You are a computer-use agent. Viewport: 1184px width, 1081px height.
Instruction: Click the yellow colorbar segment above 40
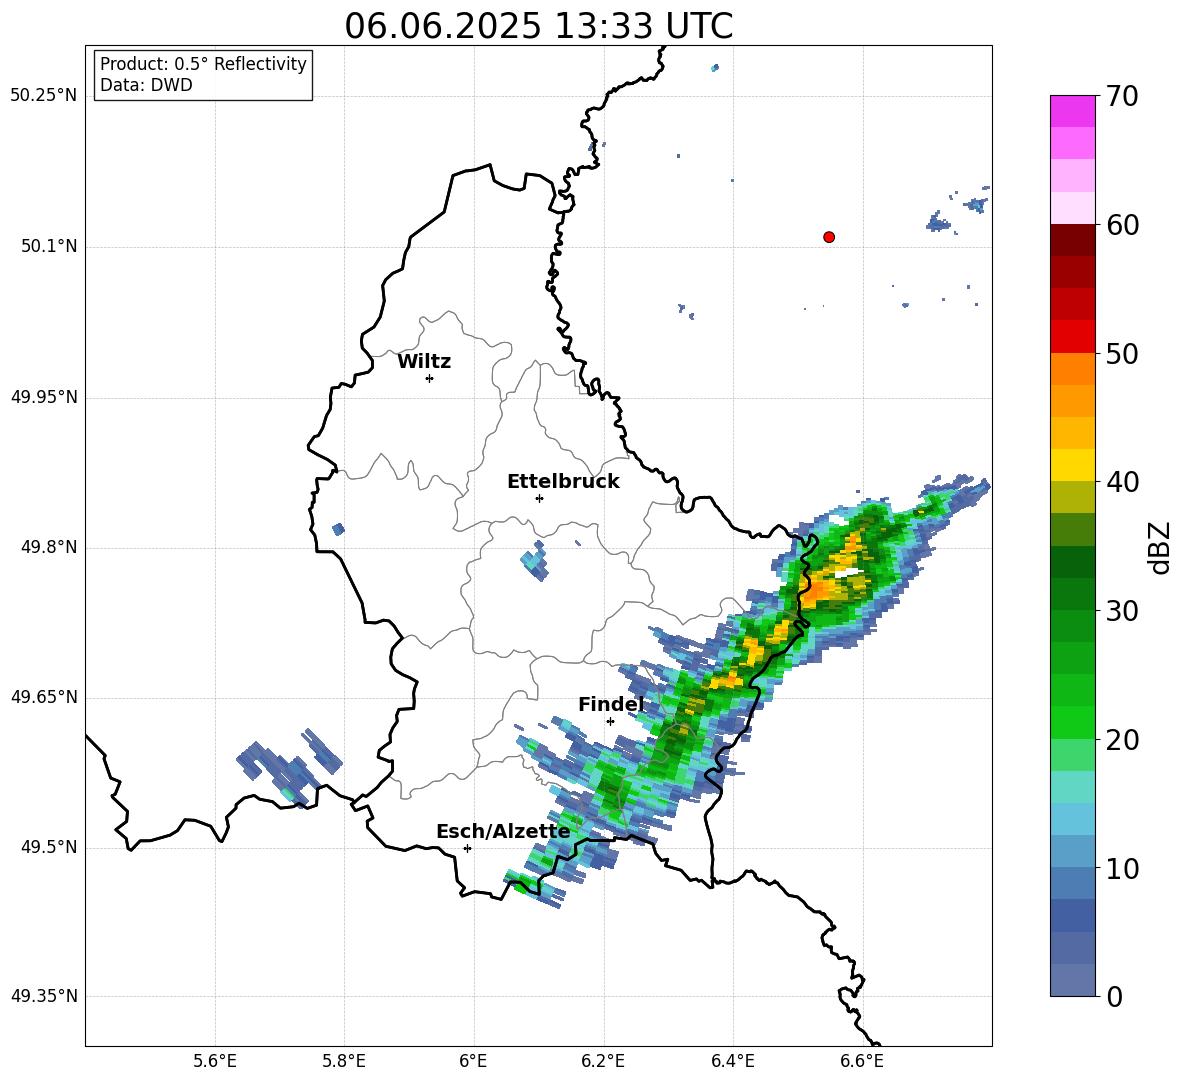point(1073,465)
